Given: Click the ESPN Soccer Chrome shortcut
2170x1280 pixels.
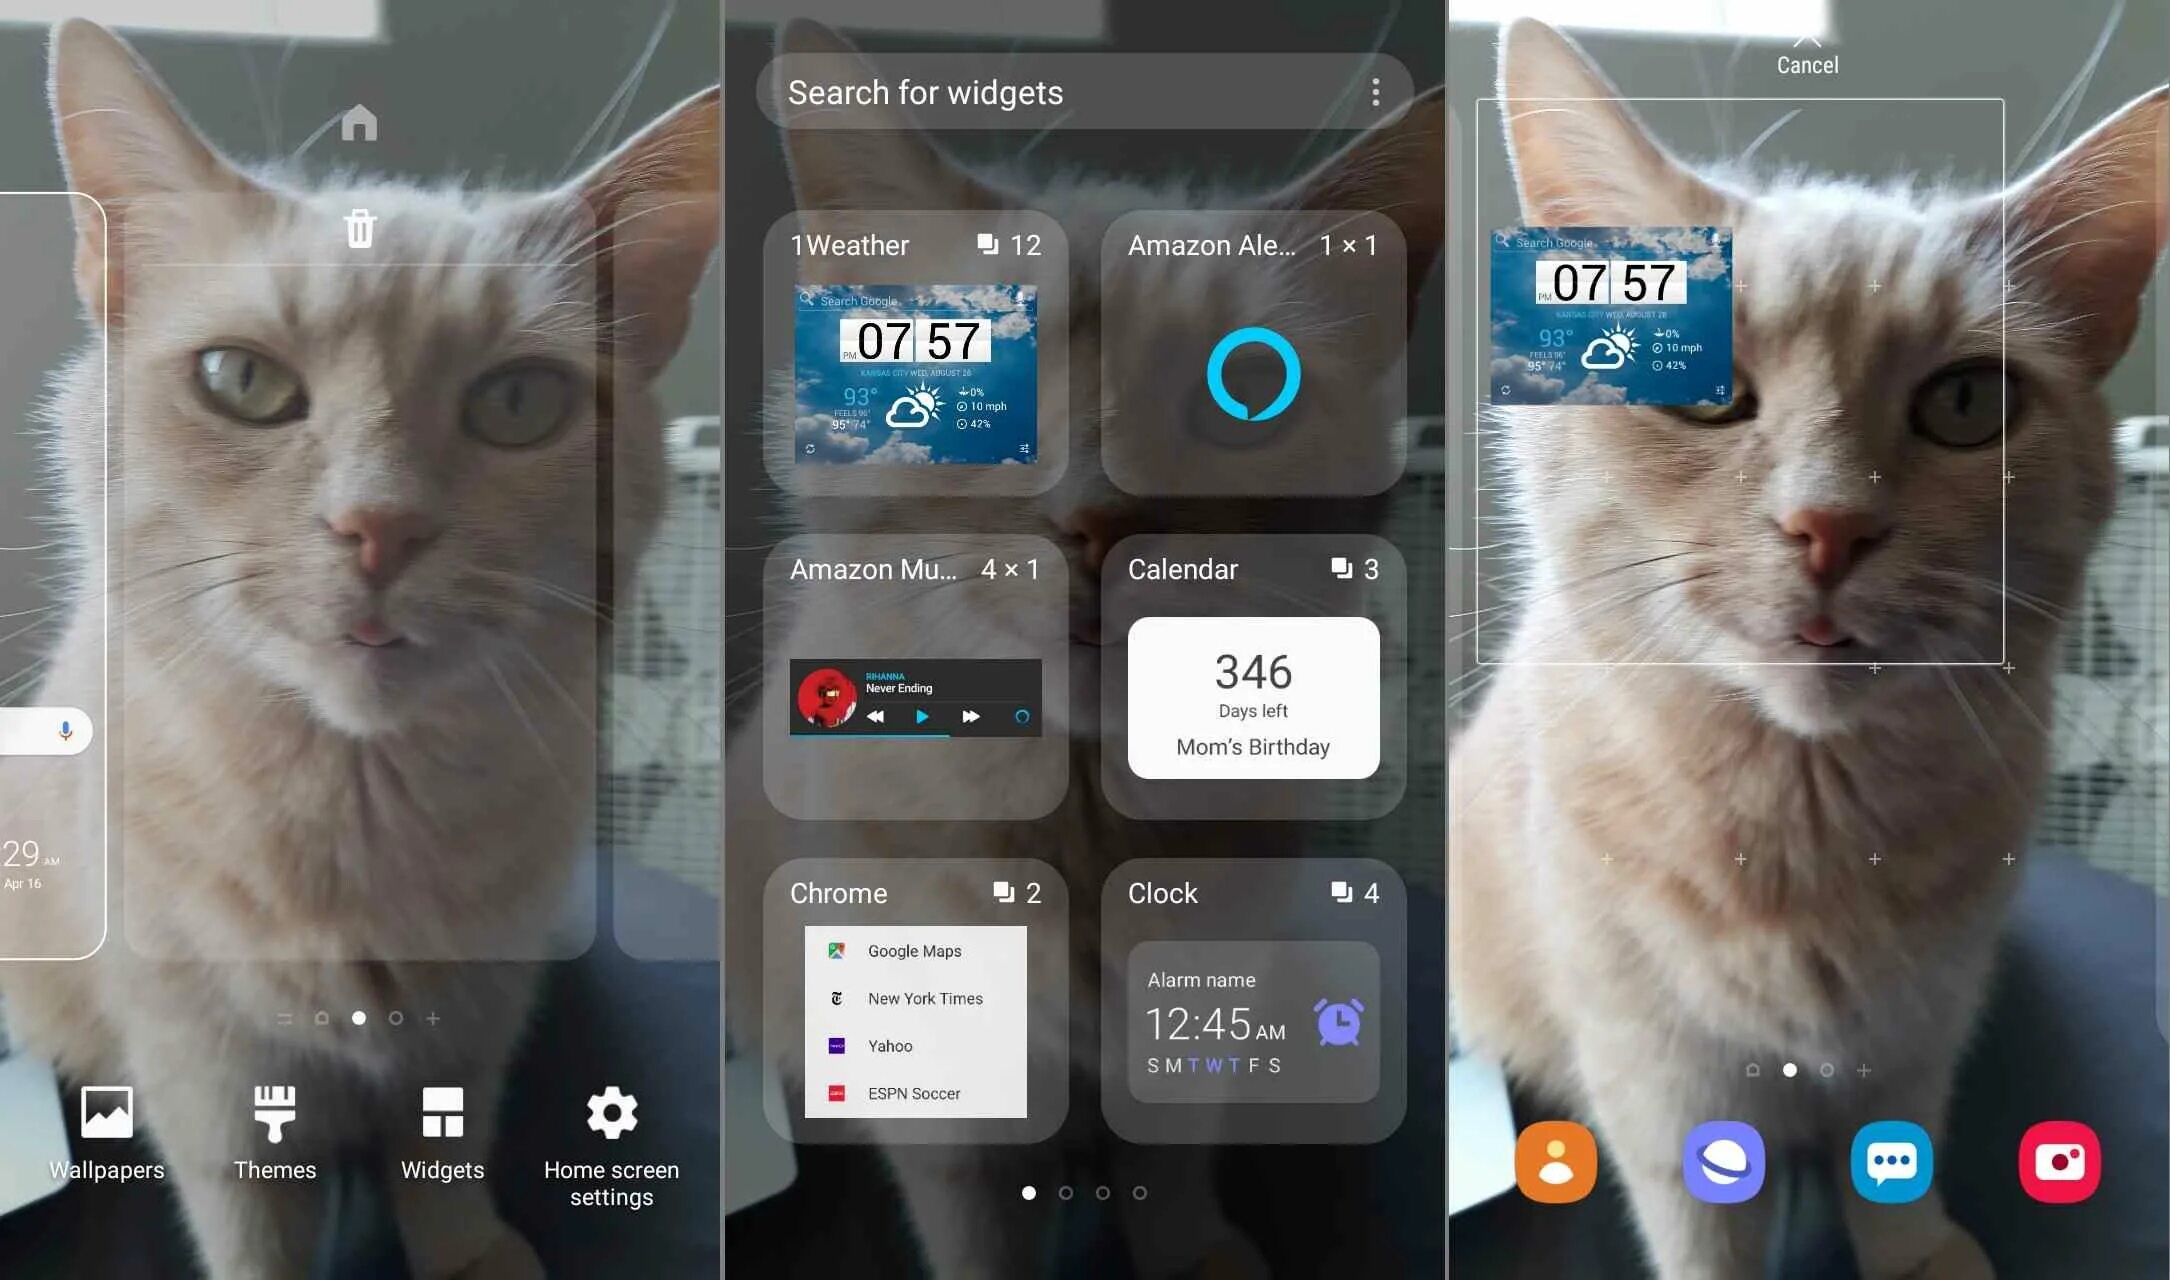Looking at the screenshot, I should [x=914, y=1093].
